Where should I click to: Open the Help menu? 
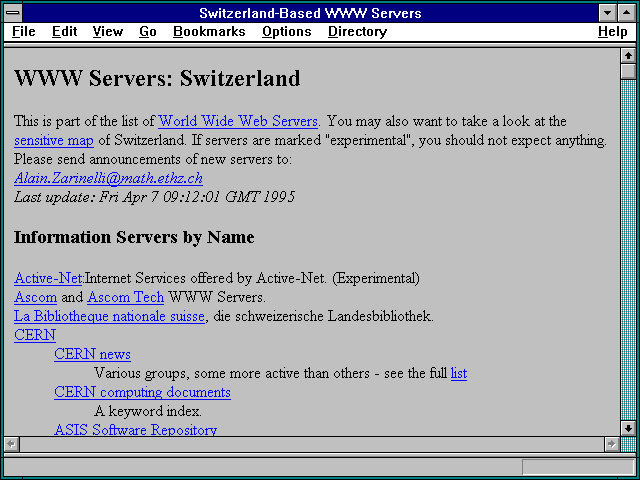click(613, 31)
